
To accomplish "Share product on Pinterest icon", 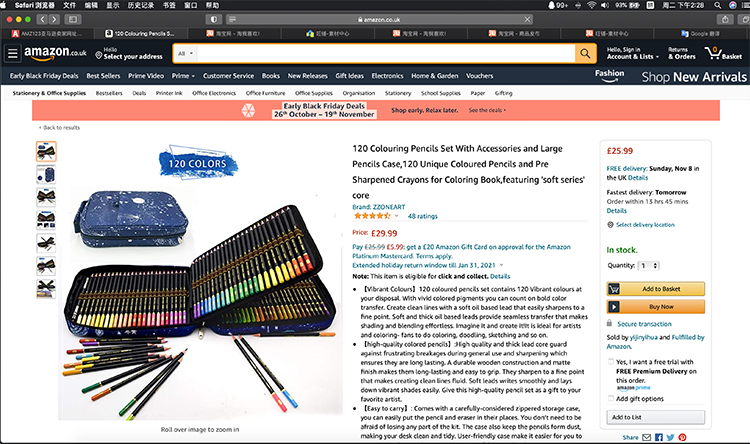I will 682,437.
